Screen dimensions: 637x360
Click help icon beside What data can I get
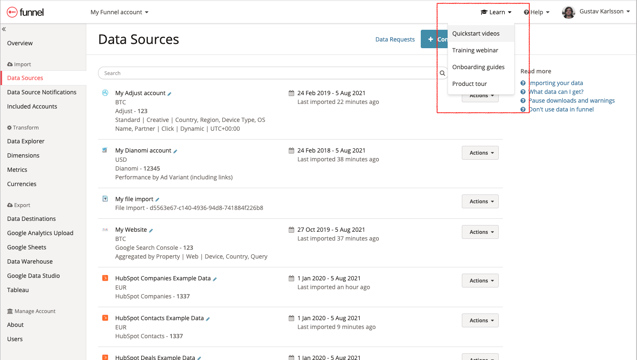point(523,92)
